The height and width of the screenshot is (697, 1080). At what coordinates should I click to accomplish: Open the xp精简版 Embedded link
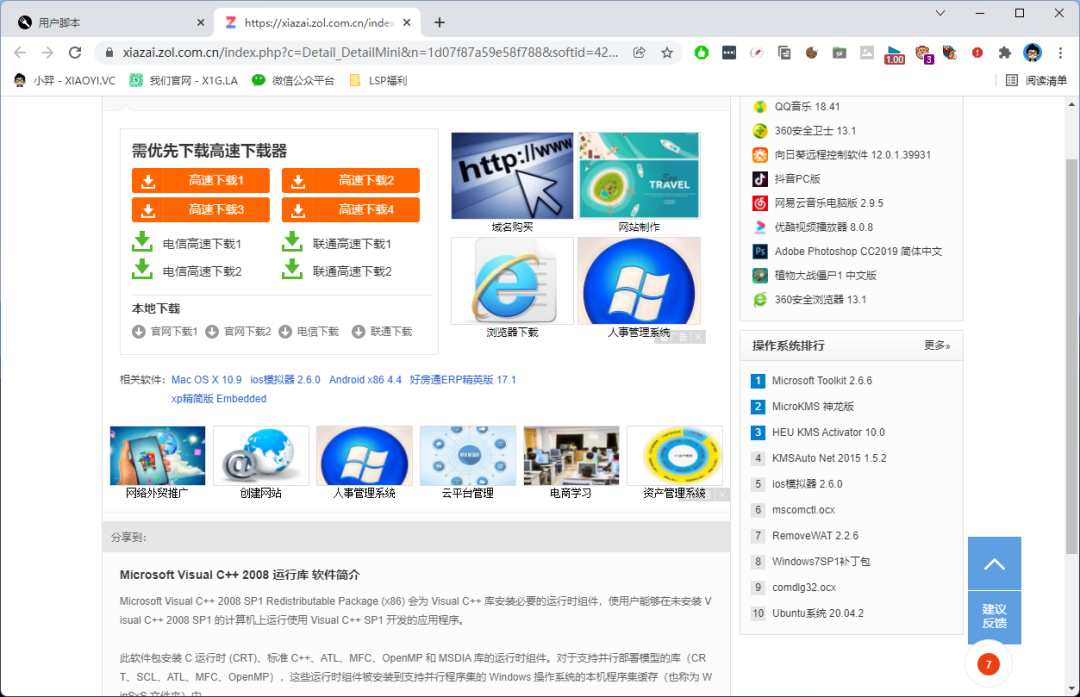click(x=219, y=398)
